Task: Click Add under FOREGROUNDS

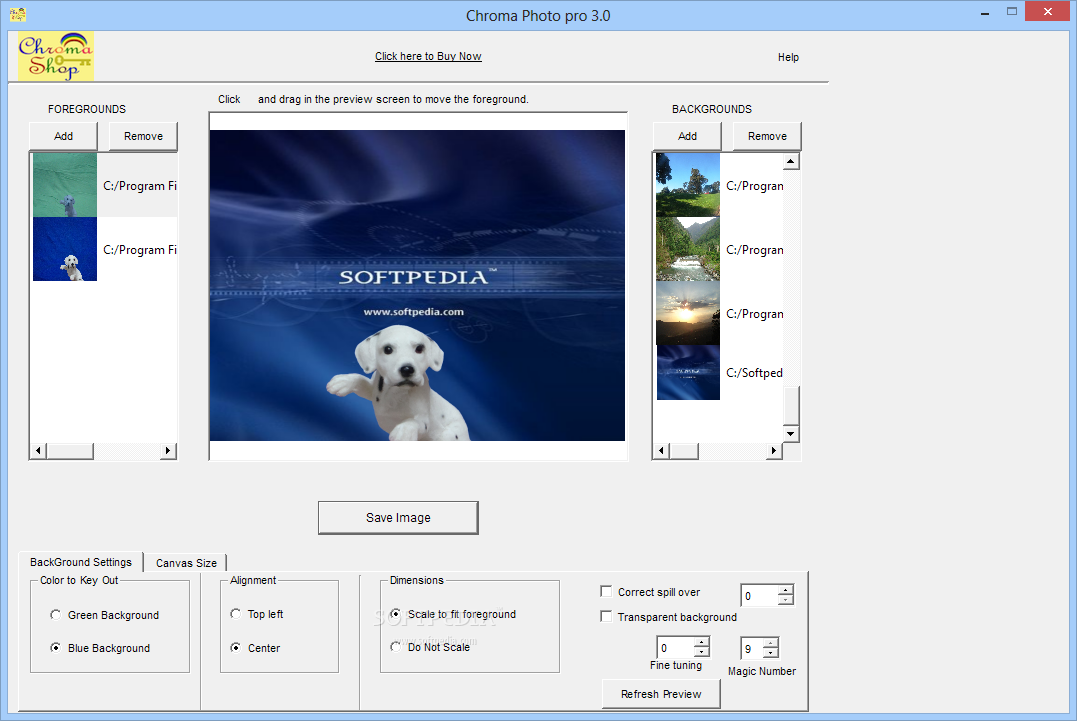Action: (x=63, y=136)
